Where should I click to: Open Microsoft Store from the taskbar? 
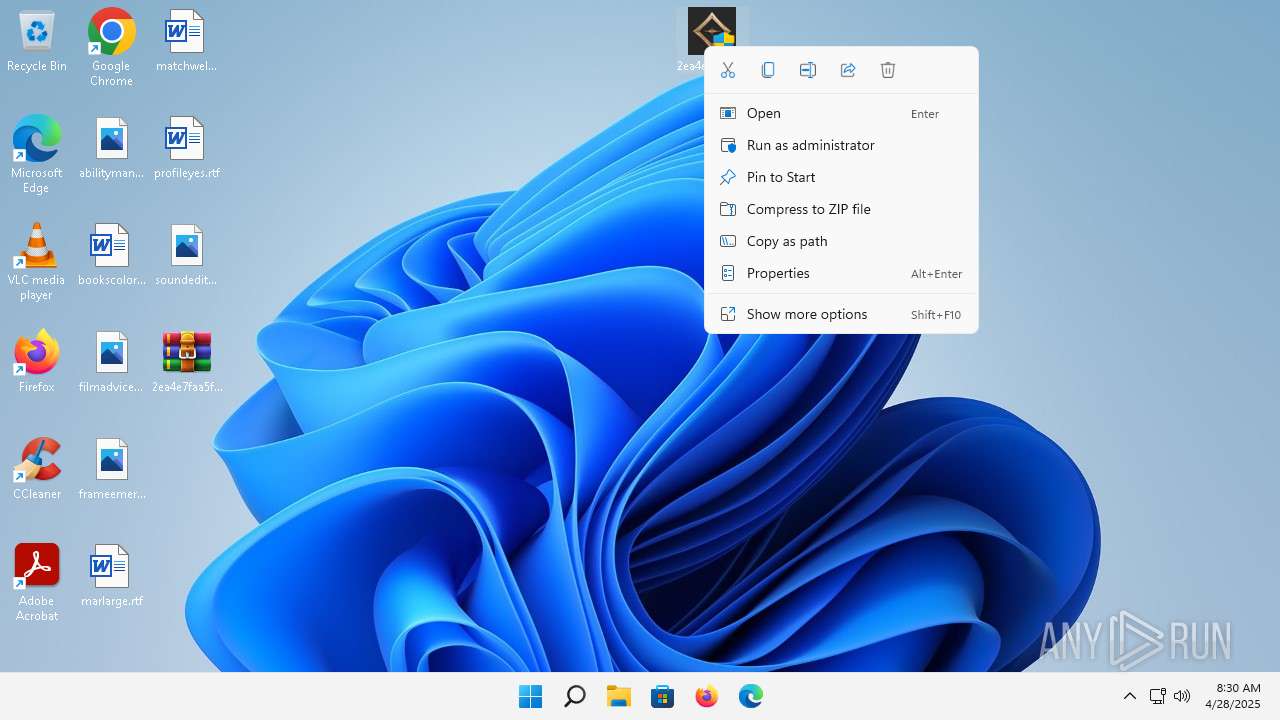[662, 696]
